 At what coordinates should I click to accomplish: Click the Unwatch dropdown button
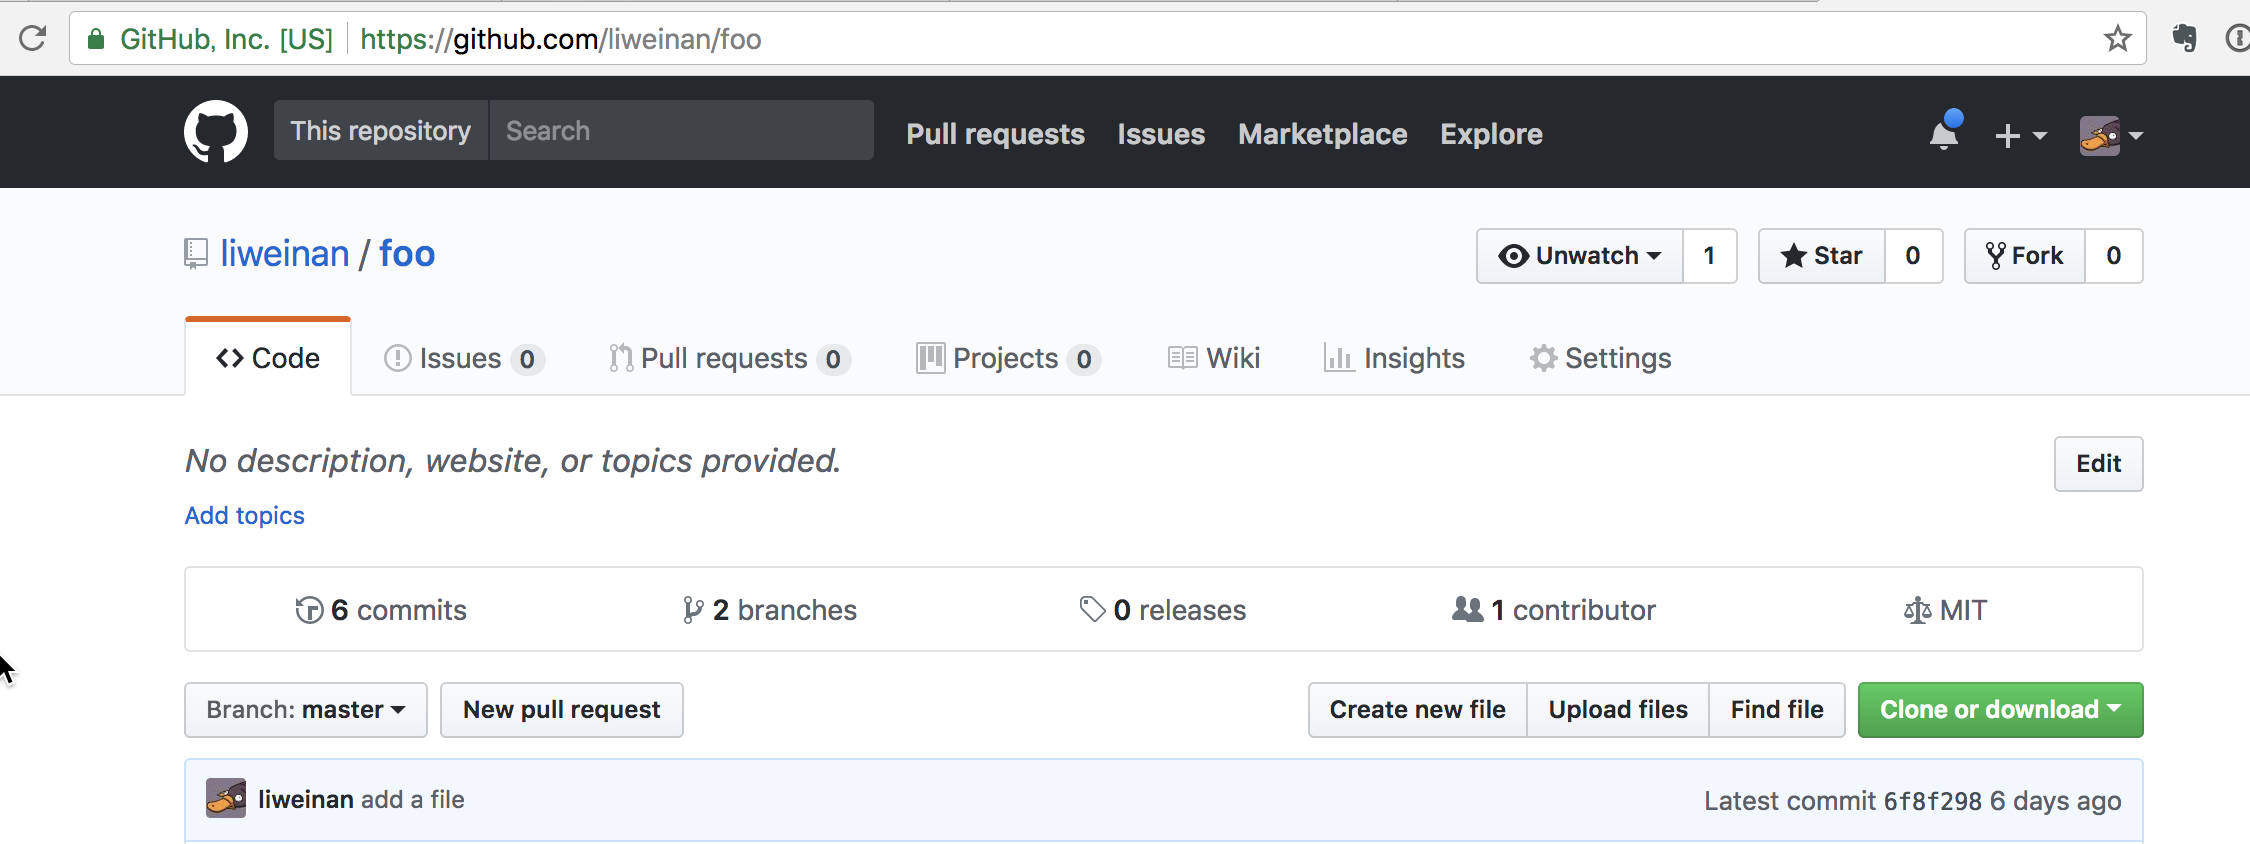point(1580,256)
